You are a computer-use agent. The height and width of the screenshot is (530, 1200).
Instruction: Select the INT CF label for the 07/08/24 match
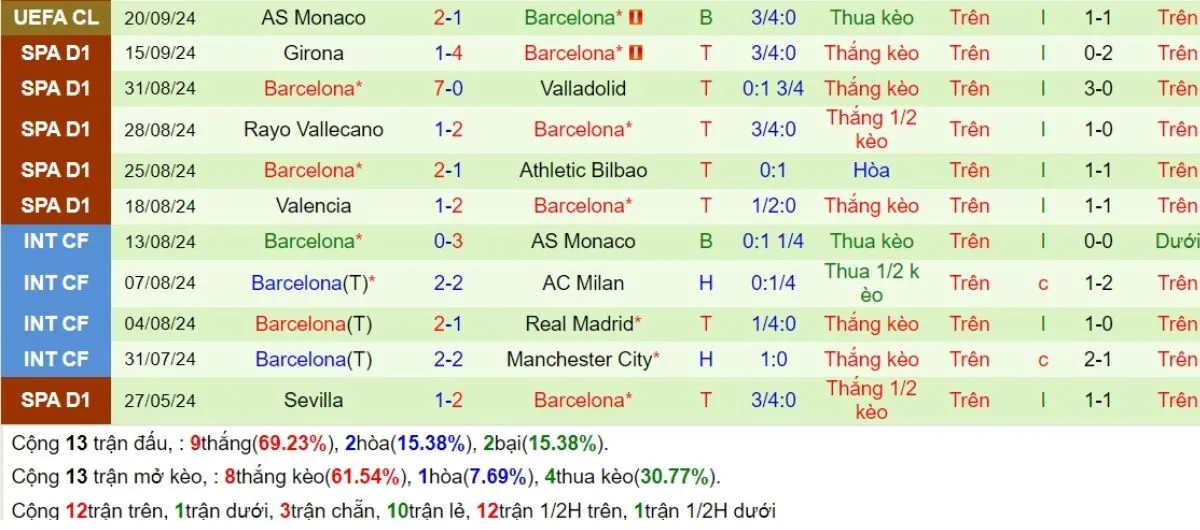57,283
